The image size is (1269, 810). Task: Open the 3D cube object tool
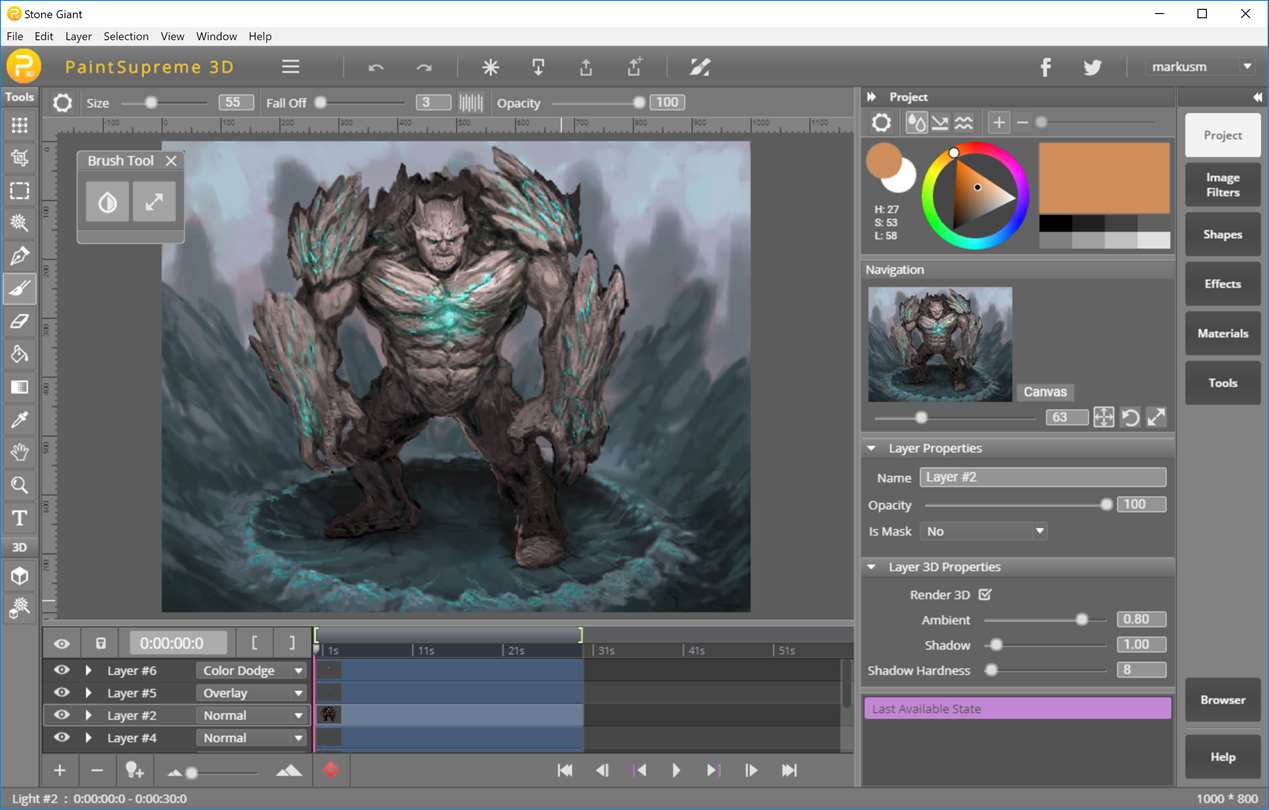point(19,577)
